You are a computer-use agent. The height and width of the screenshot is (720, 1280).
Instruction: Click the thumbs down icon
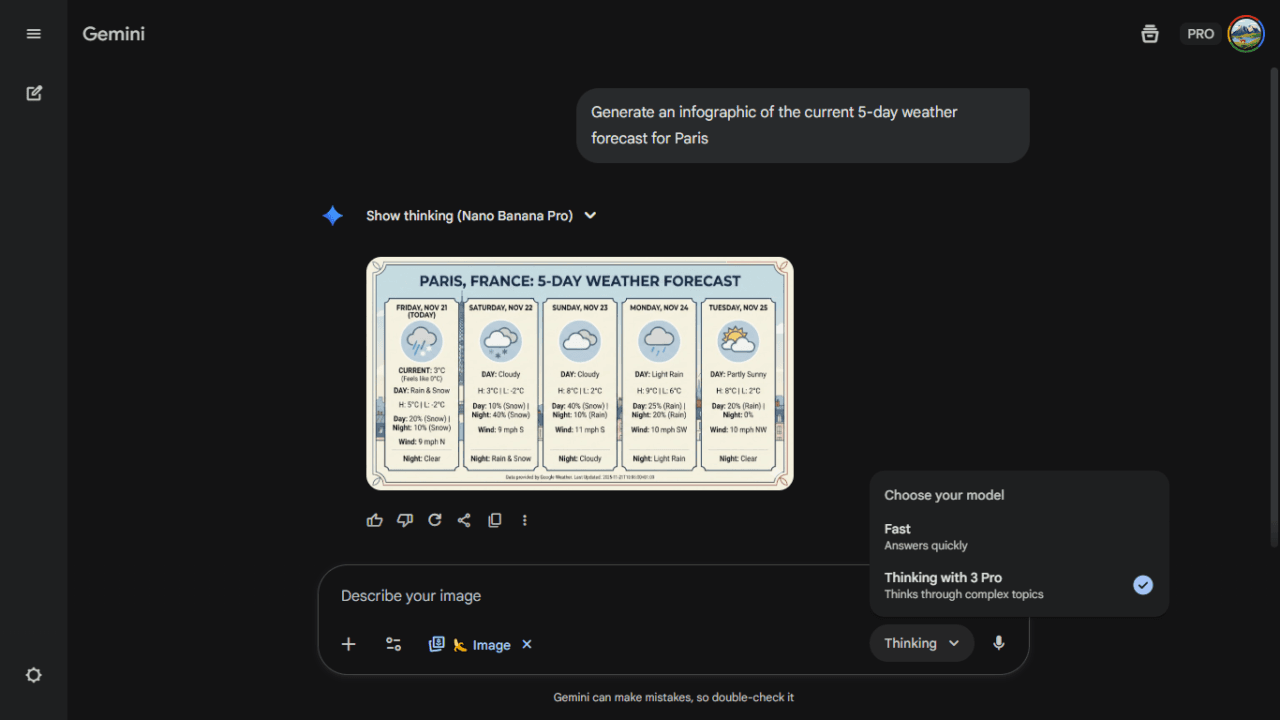pos(405,520)
